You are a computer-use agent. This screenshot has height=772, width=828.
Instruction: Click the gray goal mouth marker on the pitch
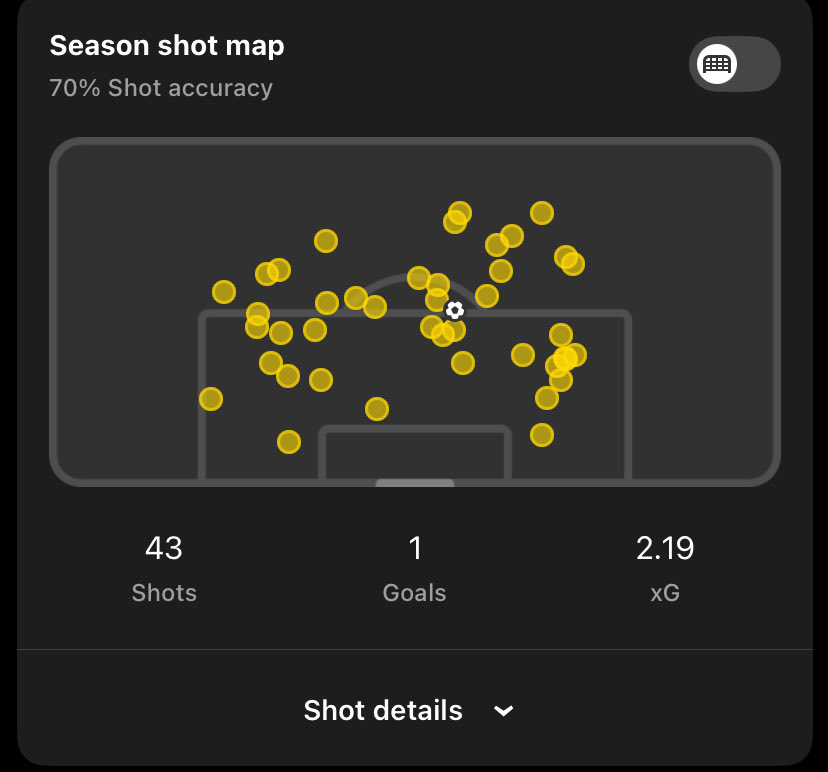point(414,483)
